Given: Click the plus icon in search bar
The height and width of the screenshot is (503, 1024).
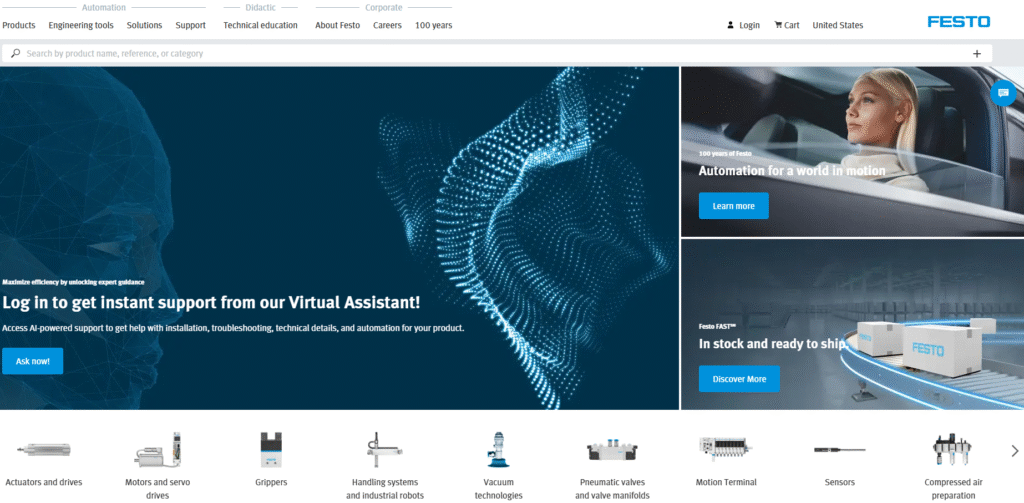Looking at the screenshot, I should (x=977, y=54).
